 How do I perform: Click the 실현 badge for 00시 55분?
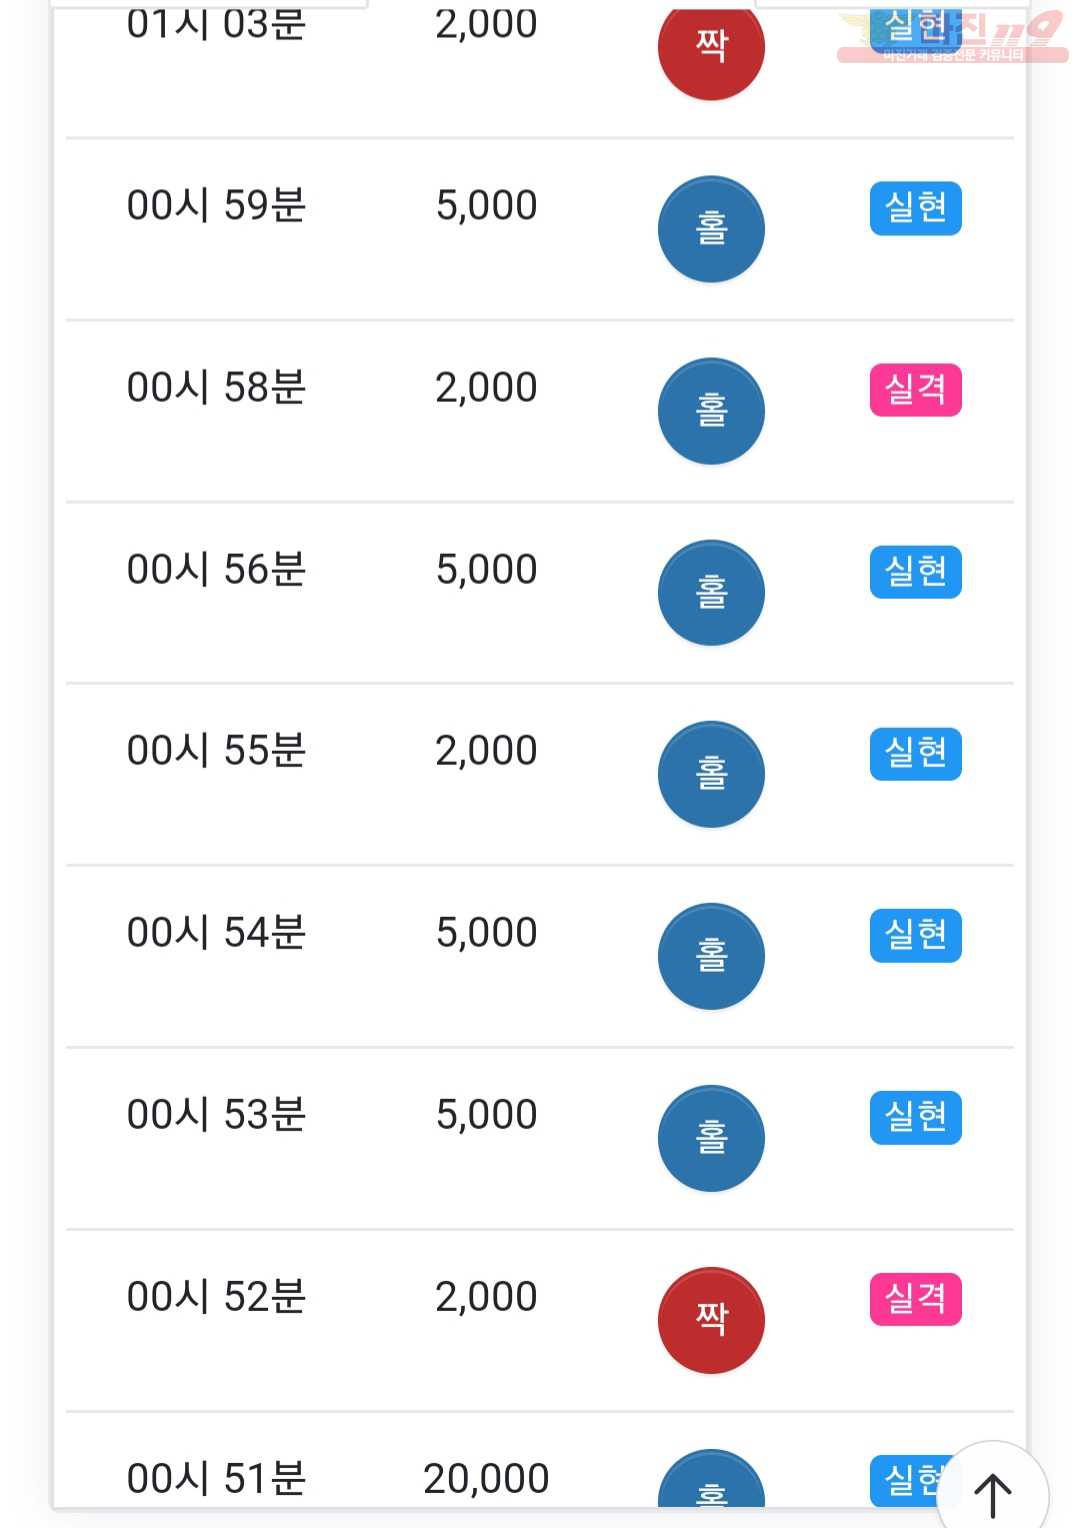coord(916,753)
